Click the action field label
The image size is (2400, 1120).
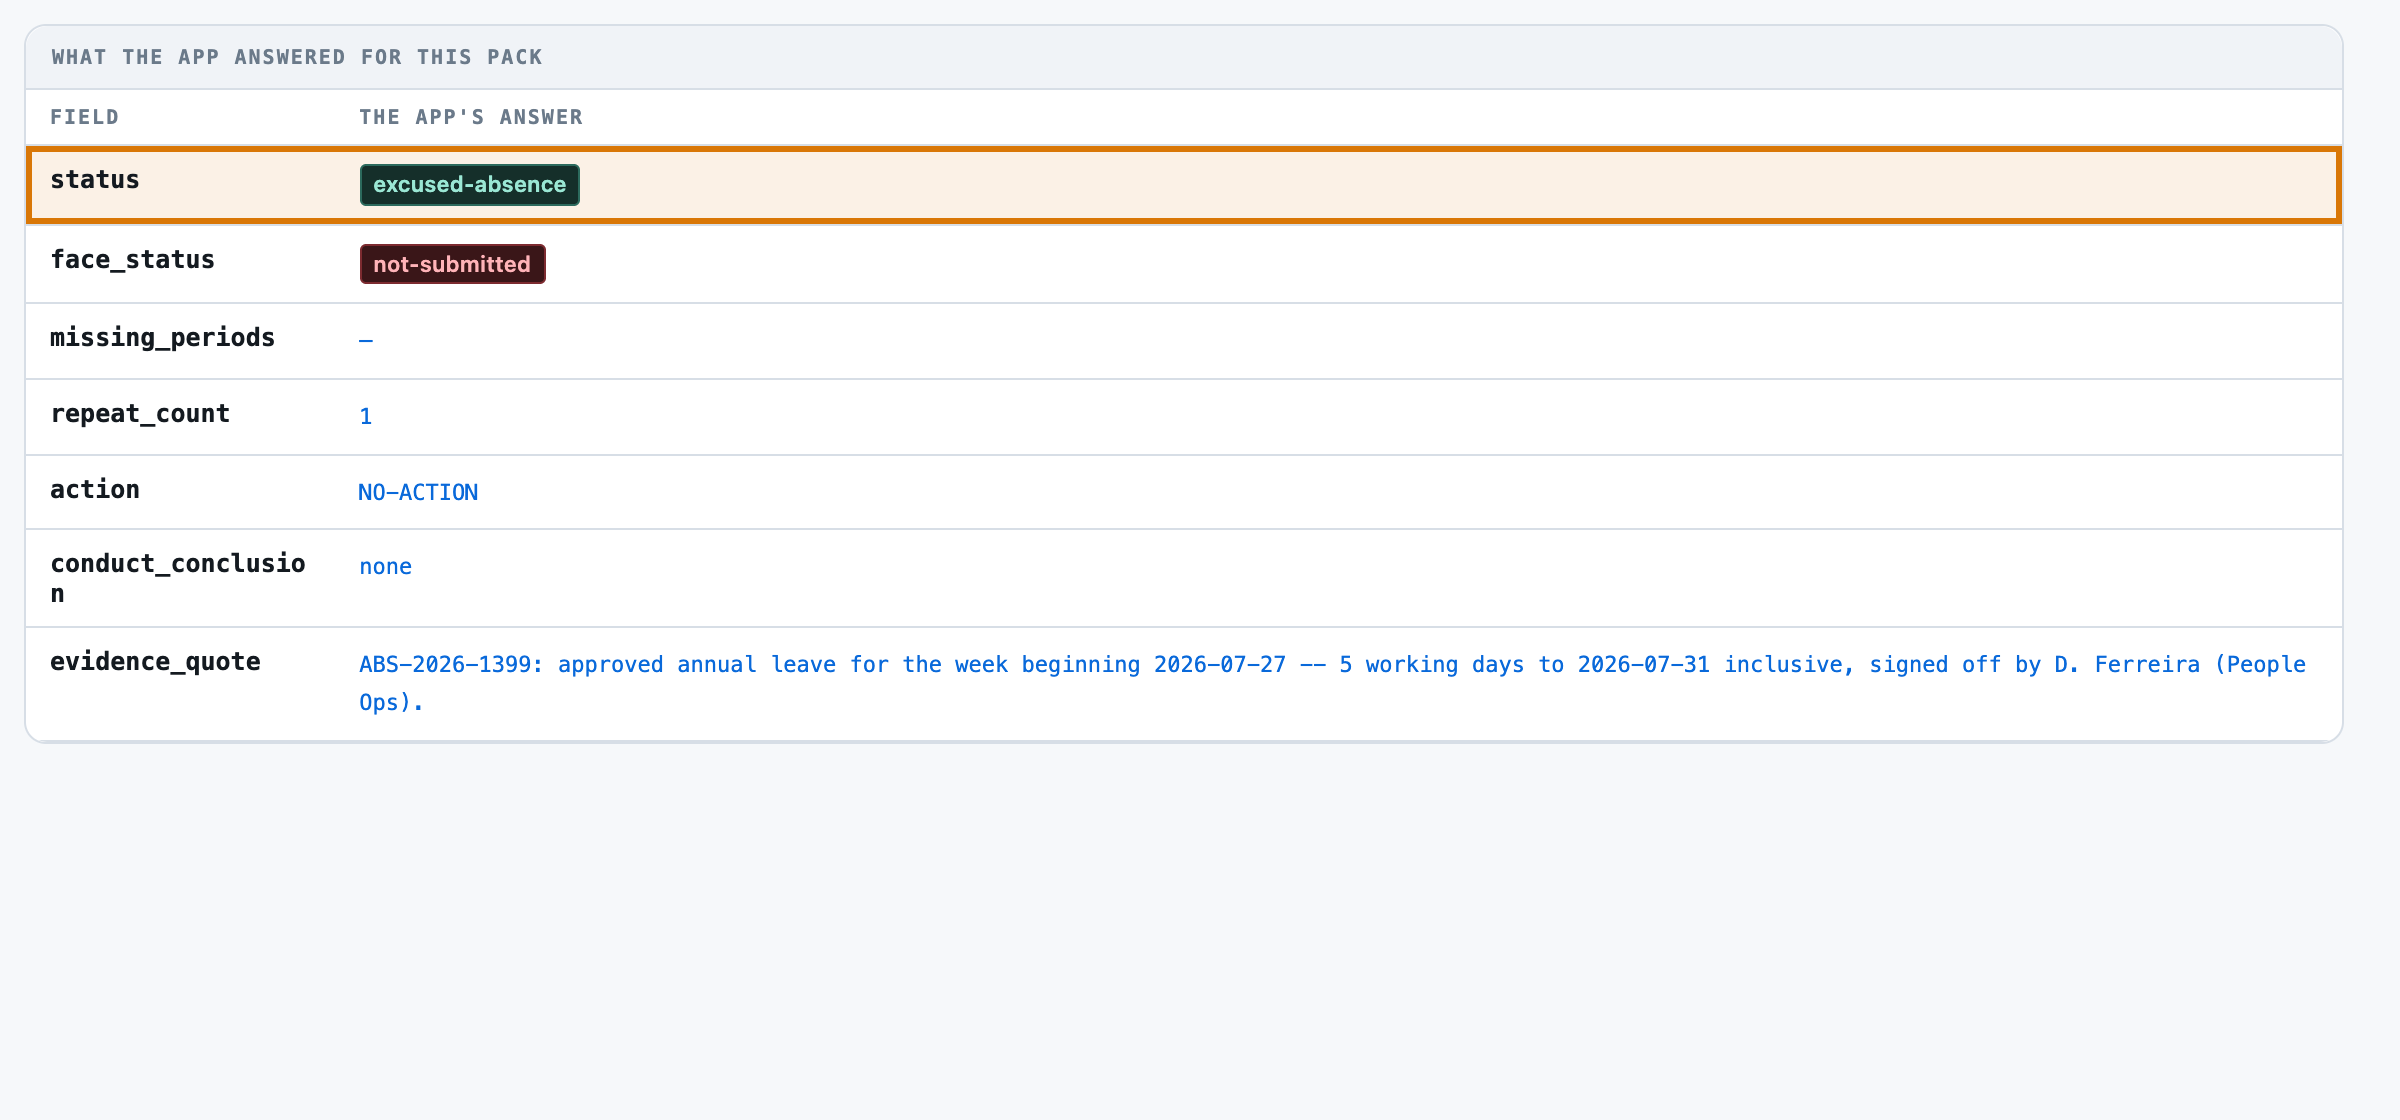95,490
